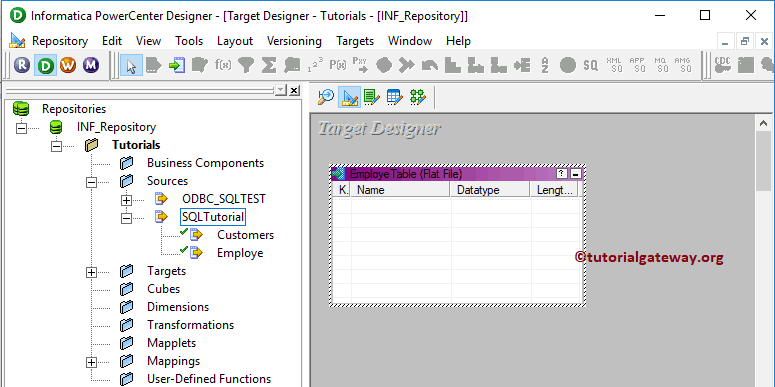Click the A-Z Sorter transformation icon
Image resolution: width=775 pixels, height=387 pixels.
tap(545, 65)
